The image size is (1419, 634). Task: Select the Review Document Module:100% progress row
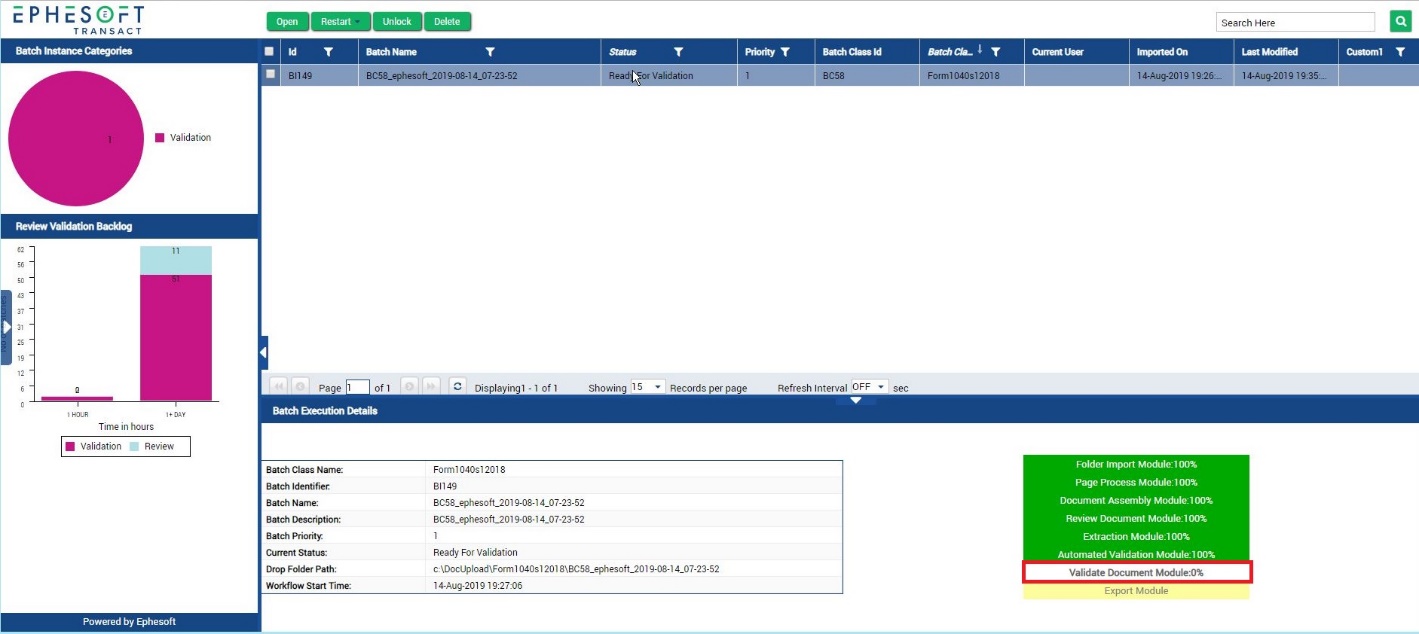click(x=1136, y=518)
